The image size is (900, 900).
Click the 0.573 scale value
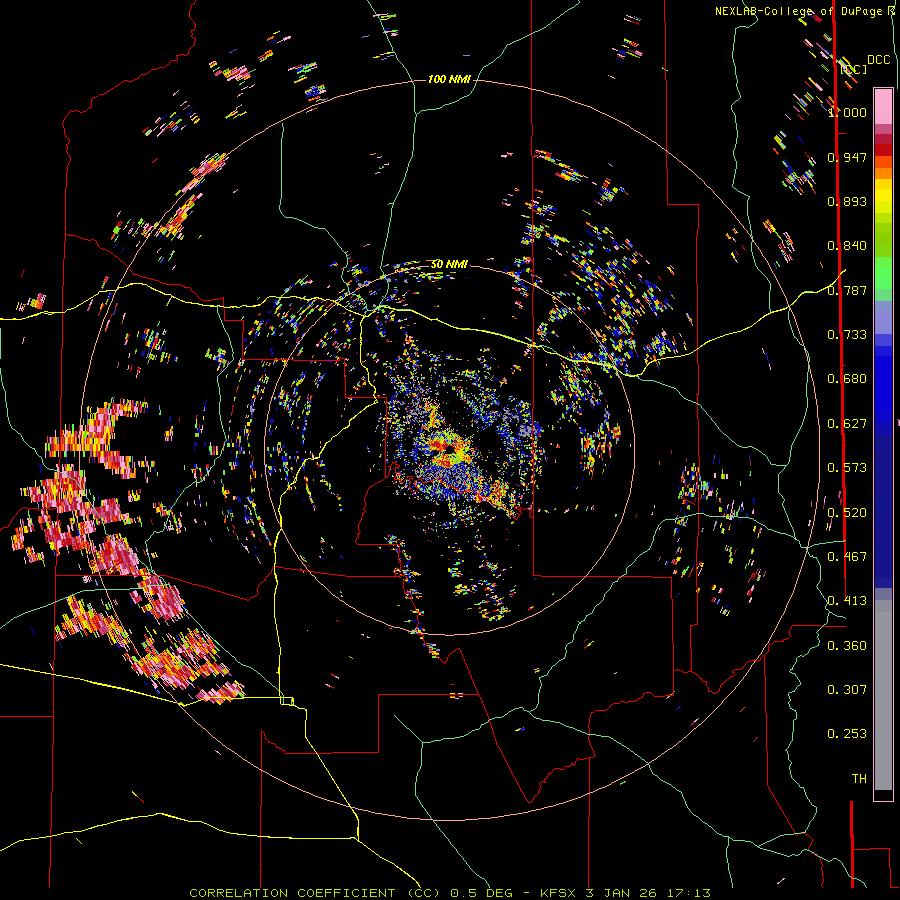point(847,468)
